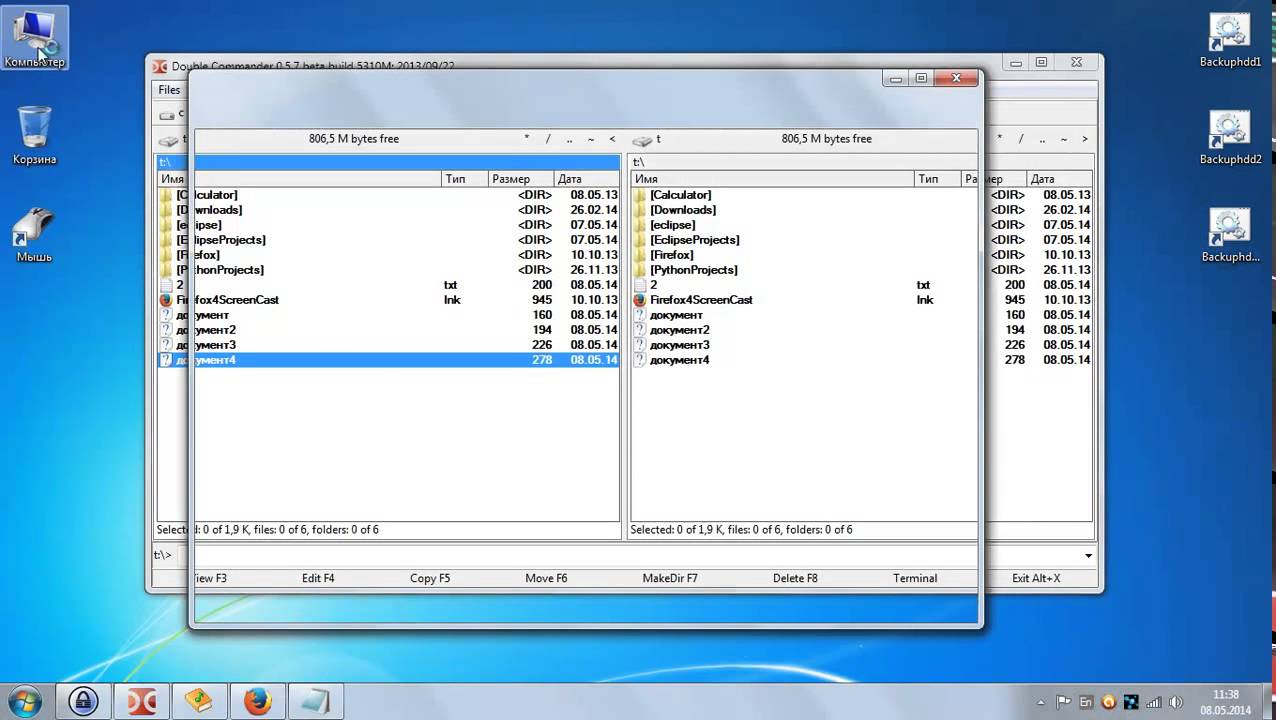Open the network signal tray icon
Image resolution: width=1276 pixels, height=720 pixels.
[1152, 702]
